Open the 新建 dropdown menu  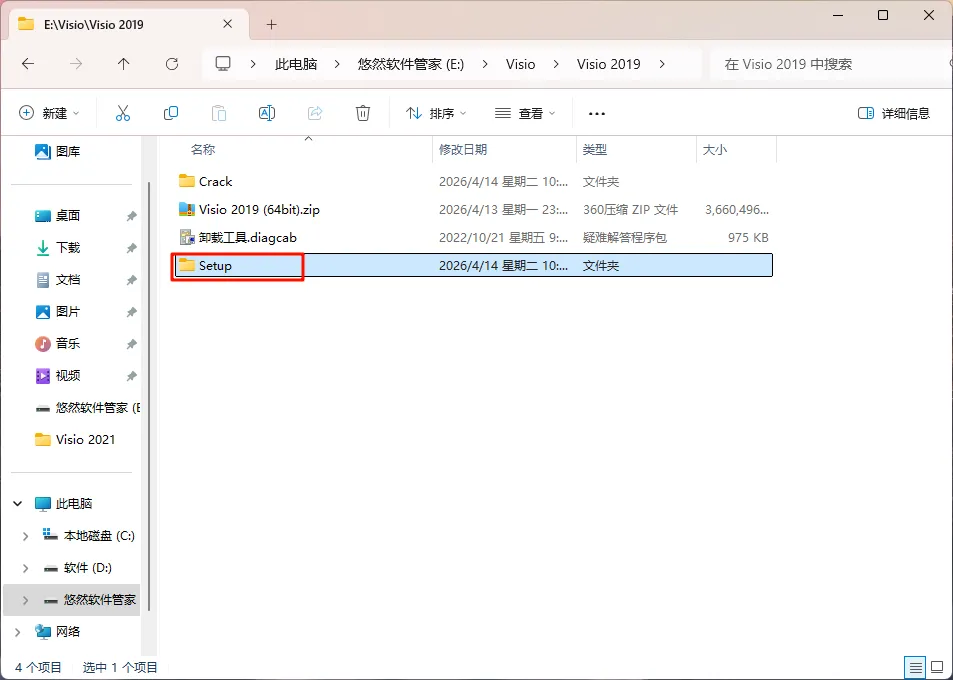pos(49,113)
